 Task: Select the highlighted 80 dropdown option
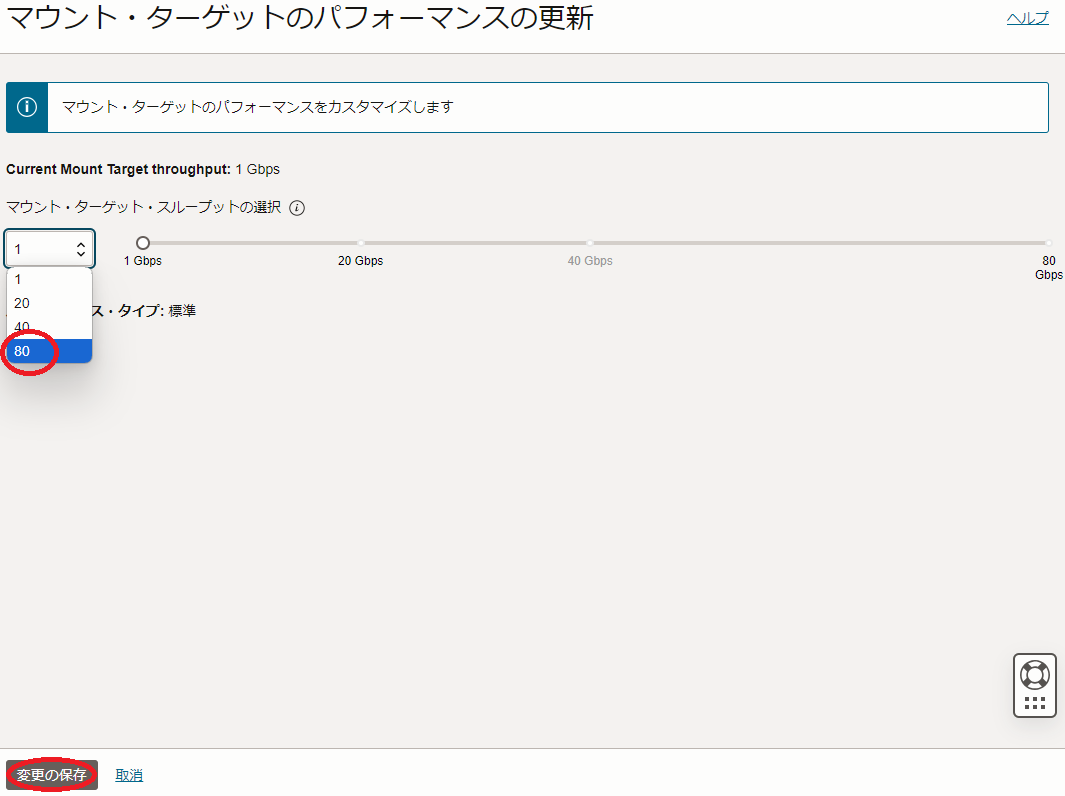coord(22,351)
